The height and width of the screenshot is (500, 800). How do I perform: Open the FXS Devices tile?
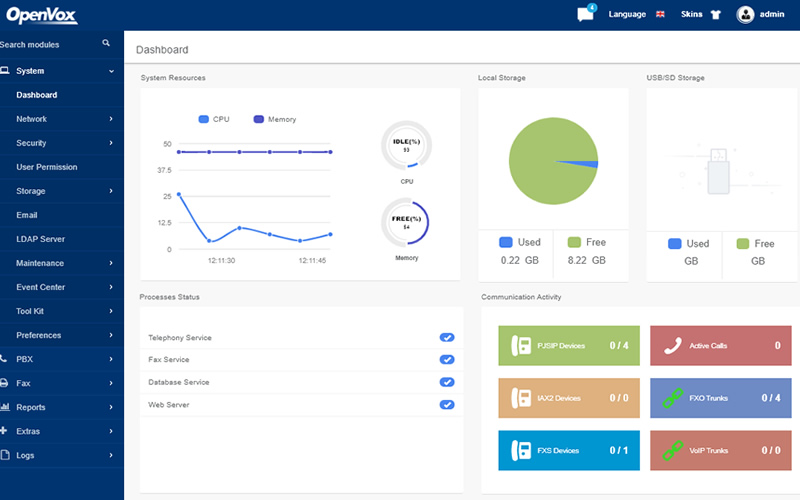tap(569, 450)
